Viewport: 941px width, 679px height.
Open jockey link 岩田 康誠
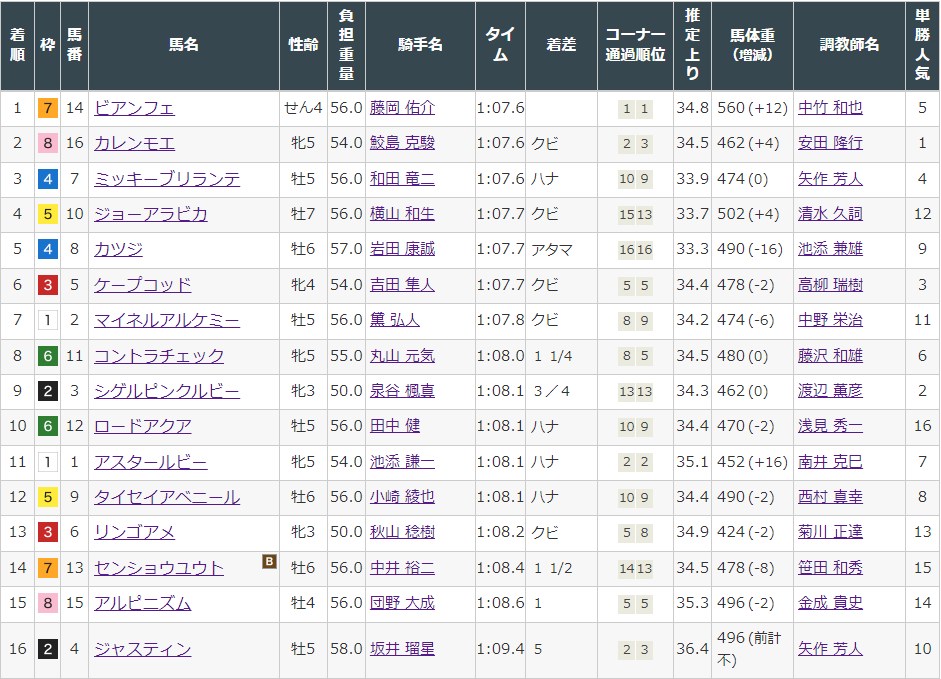pos(402,249)
